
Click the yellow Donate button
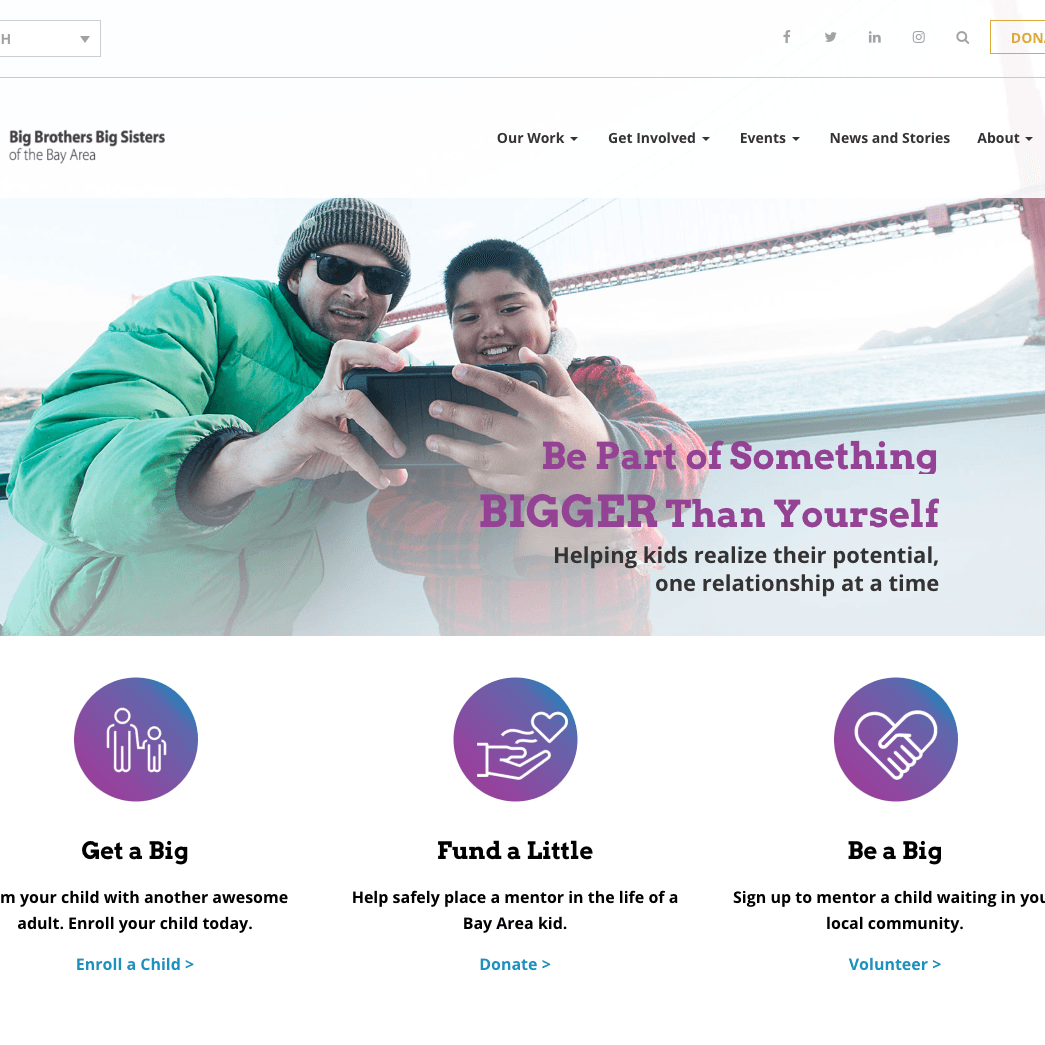tap(1019, 37)
